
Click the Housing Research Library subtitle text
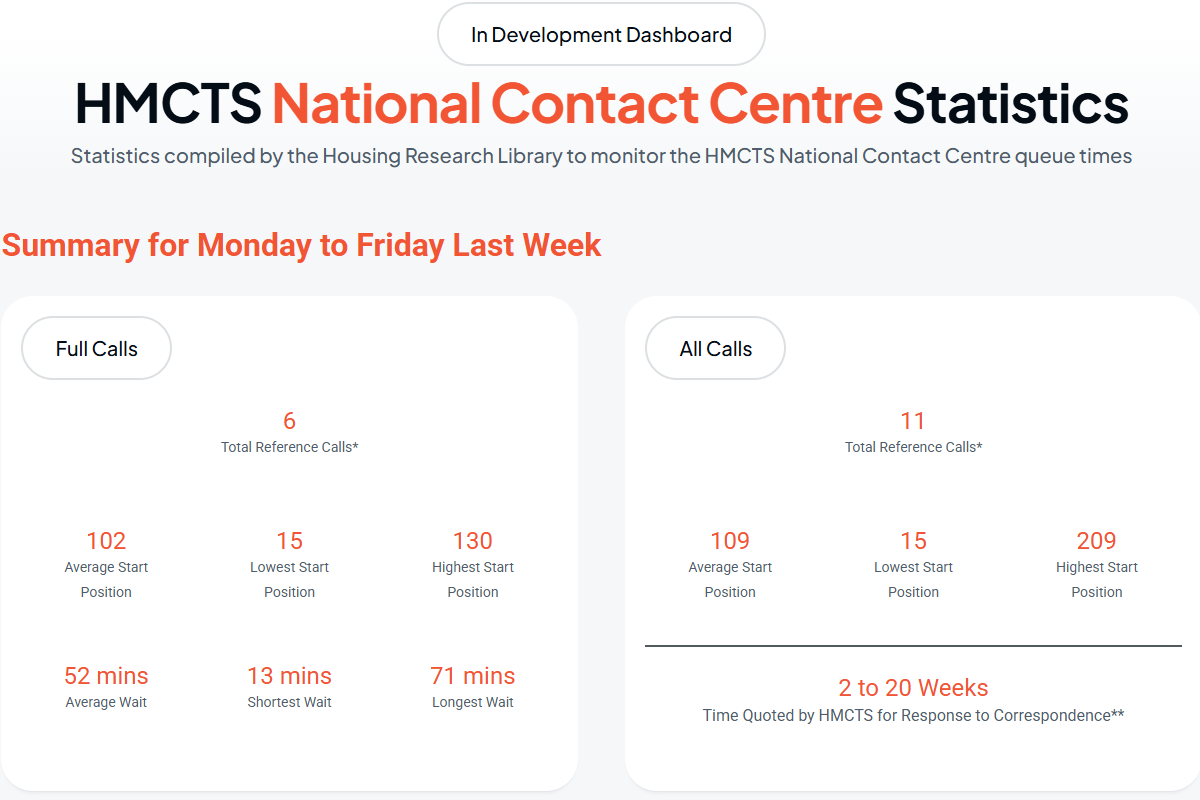(601, 157)
